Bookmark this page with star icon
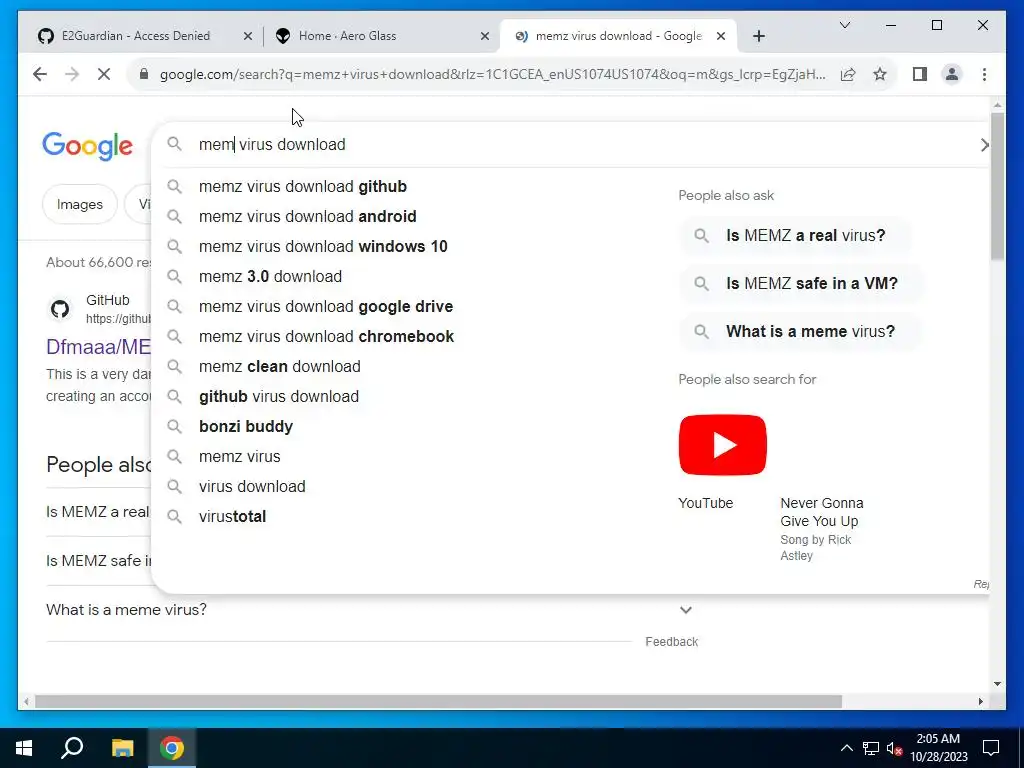This screenshot has height=768, width=1024. (880, 74)
